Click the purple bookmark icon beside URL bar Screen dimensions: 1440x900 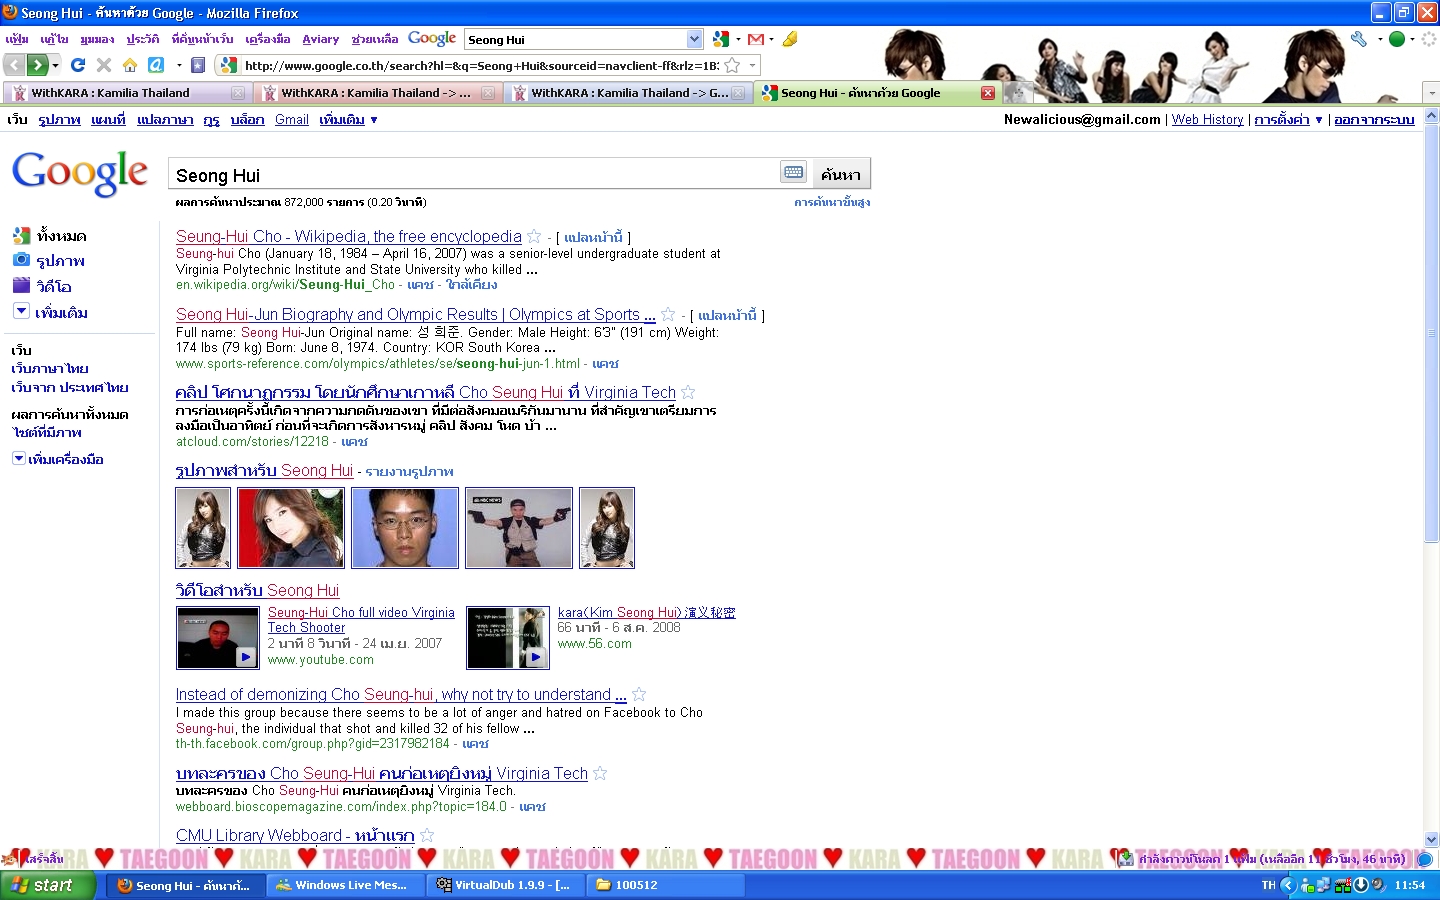tap(198, 65)
